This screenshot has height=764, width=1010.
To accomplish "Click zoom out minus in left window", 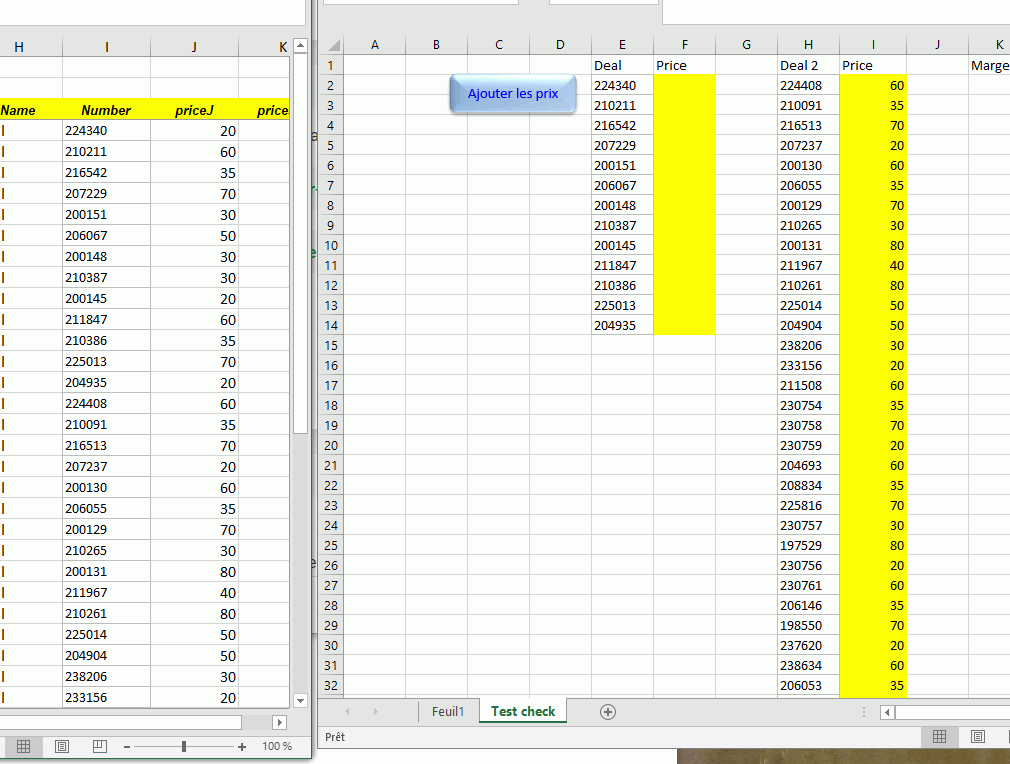I will click(x=127, y=747).
